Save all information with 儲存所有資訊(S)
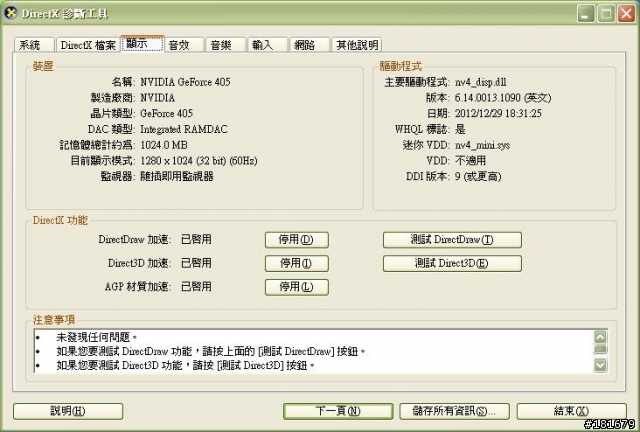Image resolution: width=640 pixels, height=432 pixels. tap(454, 411)
